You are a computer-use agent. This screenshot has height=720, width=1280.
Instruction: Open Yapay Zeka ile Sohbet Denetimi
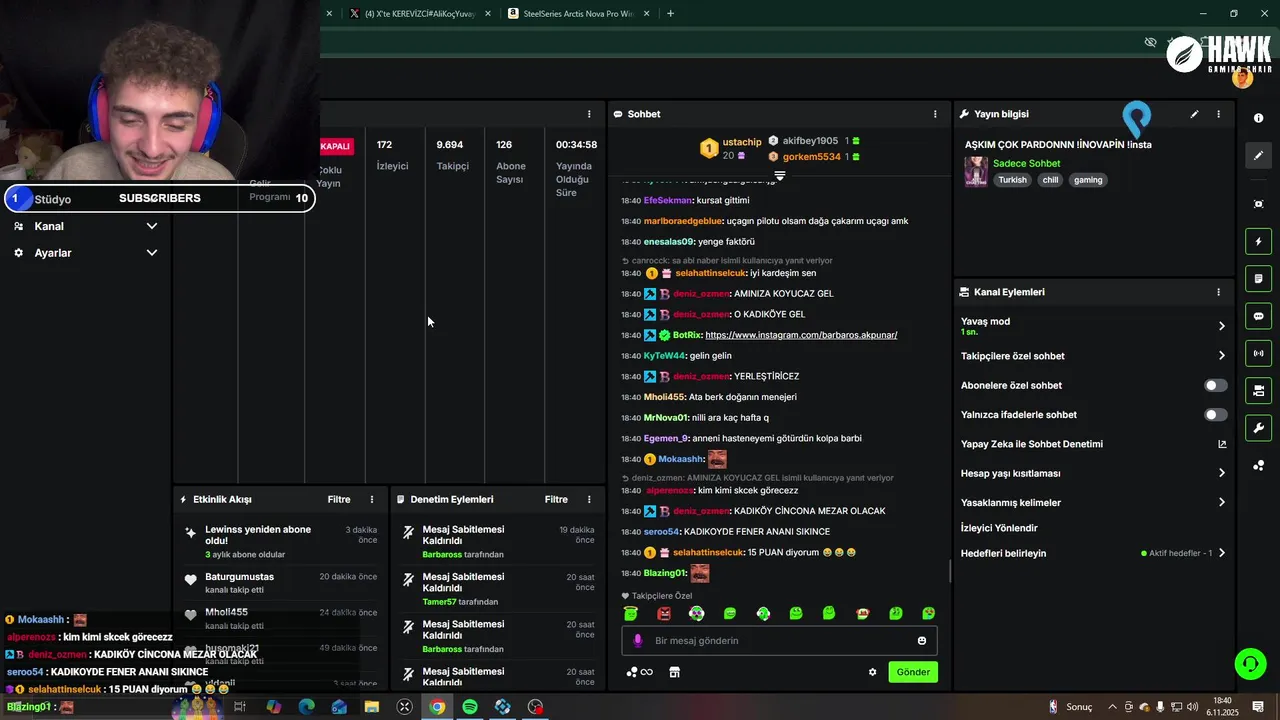[1093, 444]
